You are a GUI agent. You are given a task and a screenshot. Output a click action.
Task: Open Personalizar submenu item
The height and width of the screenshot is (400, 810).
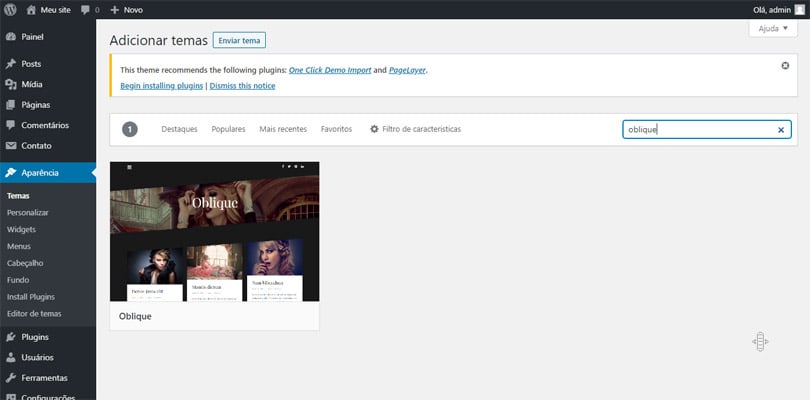(28, 212)
